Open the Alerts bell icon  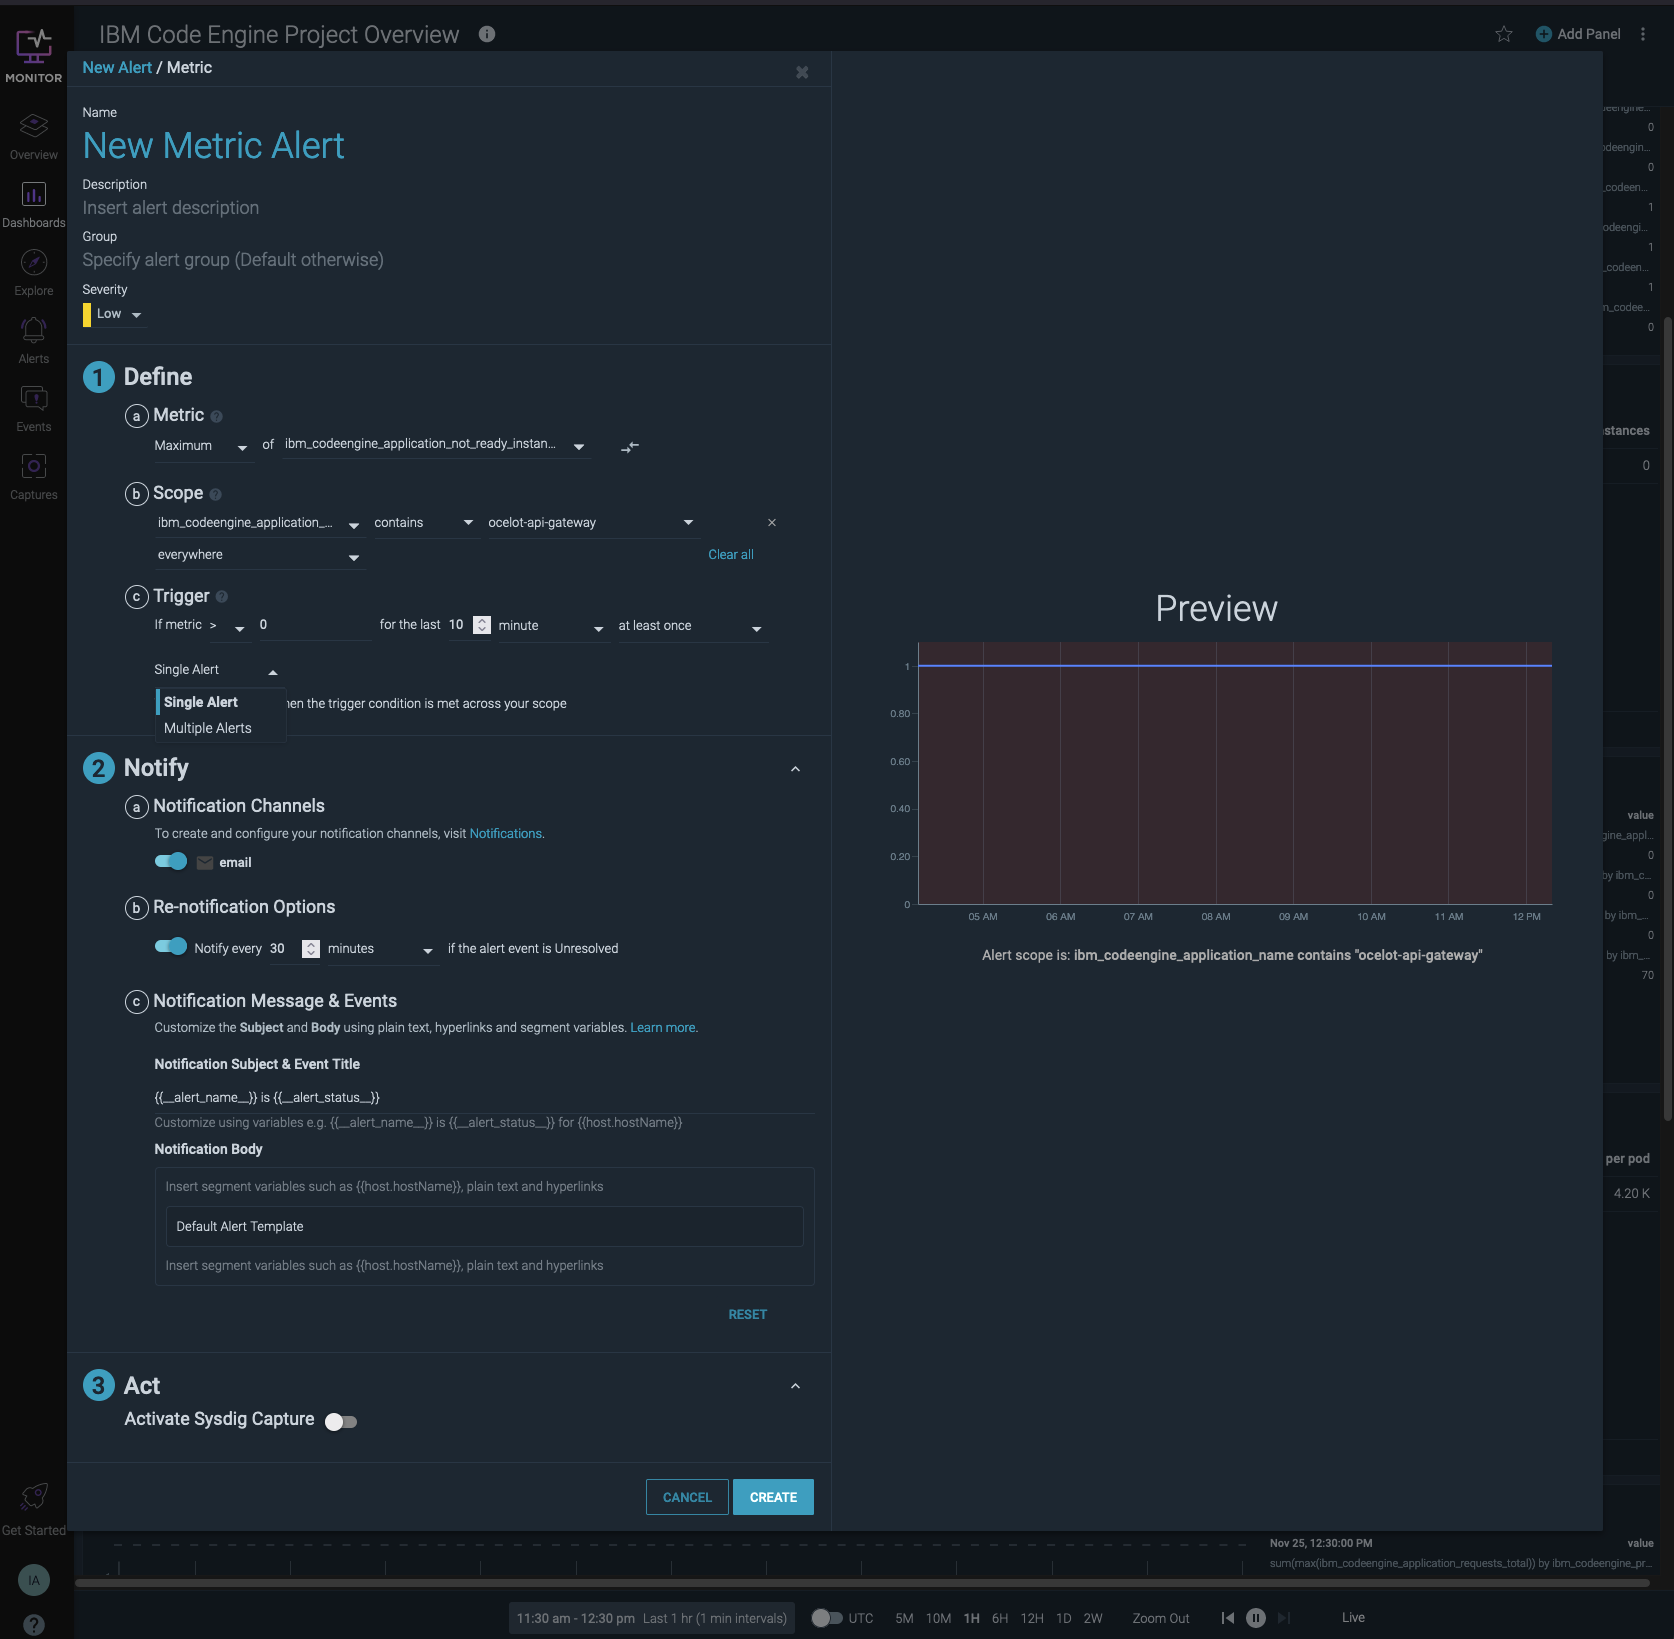click(34, 330)
